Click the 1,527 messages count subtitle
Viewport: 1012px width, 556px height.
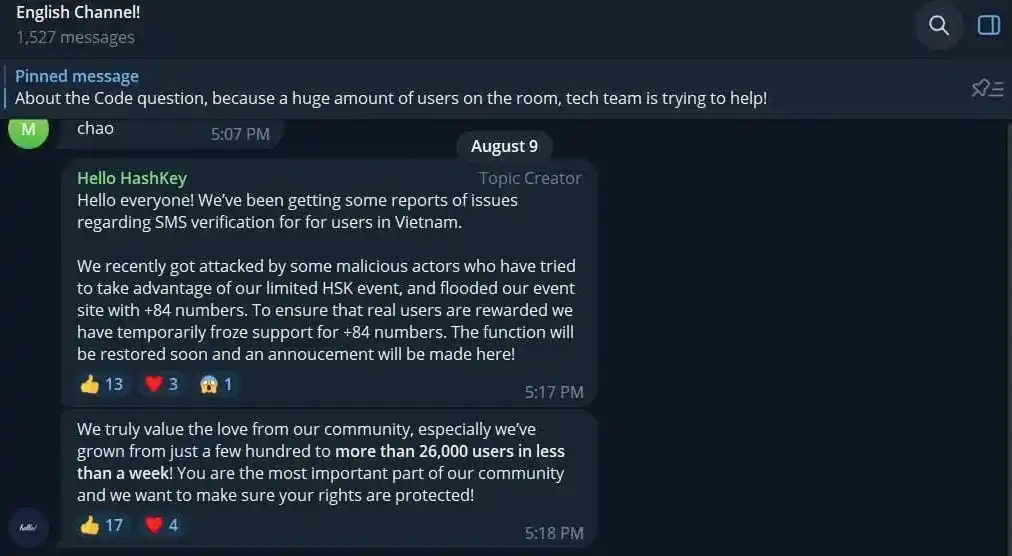[75, 37]
